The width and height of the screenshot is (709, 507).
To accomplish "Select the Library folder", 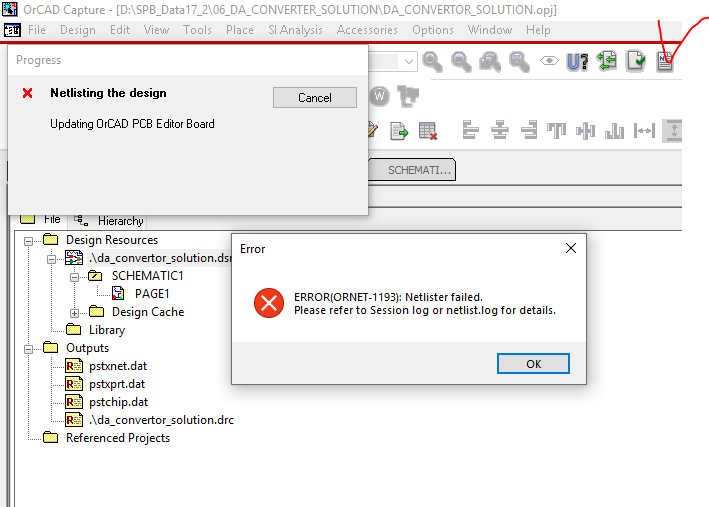I will [107, 330].
